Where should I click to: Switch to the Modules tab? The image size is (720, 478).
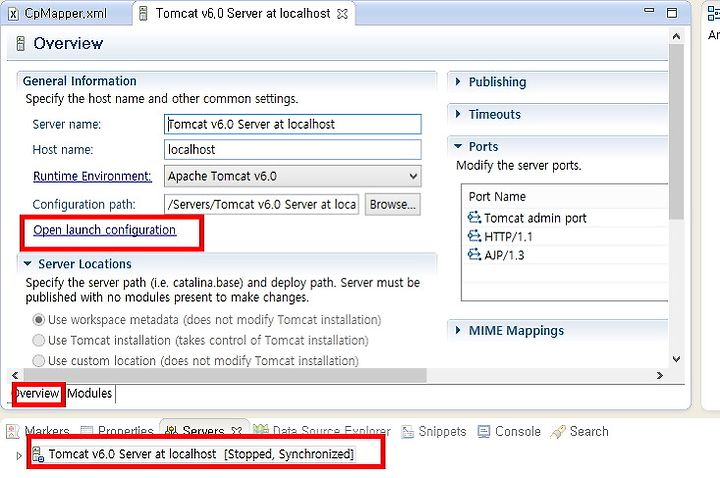[90, 394]
